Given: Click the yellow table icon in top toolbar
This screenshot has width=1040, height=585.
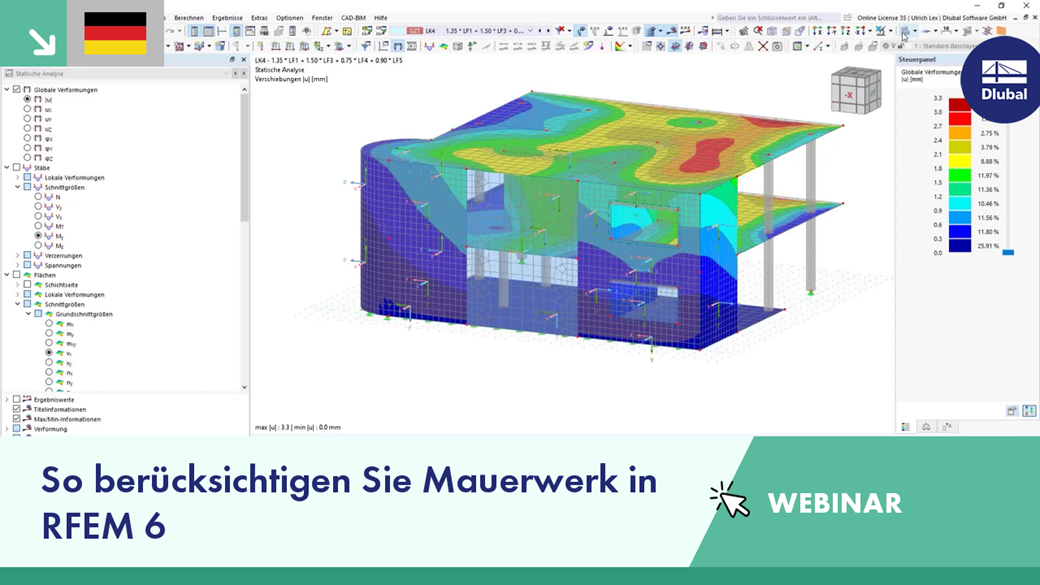Looking at the screenshot, I should click(x=347, y=31).
